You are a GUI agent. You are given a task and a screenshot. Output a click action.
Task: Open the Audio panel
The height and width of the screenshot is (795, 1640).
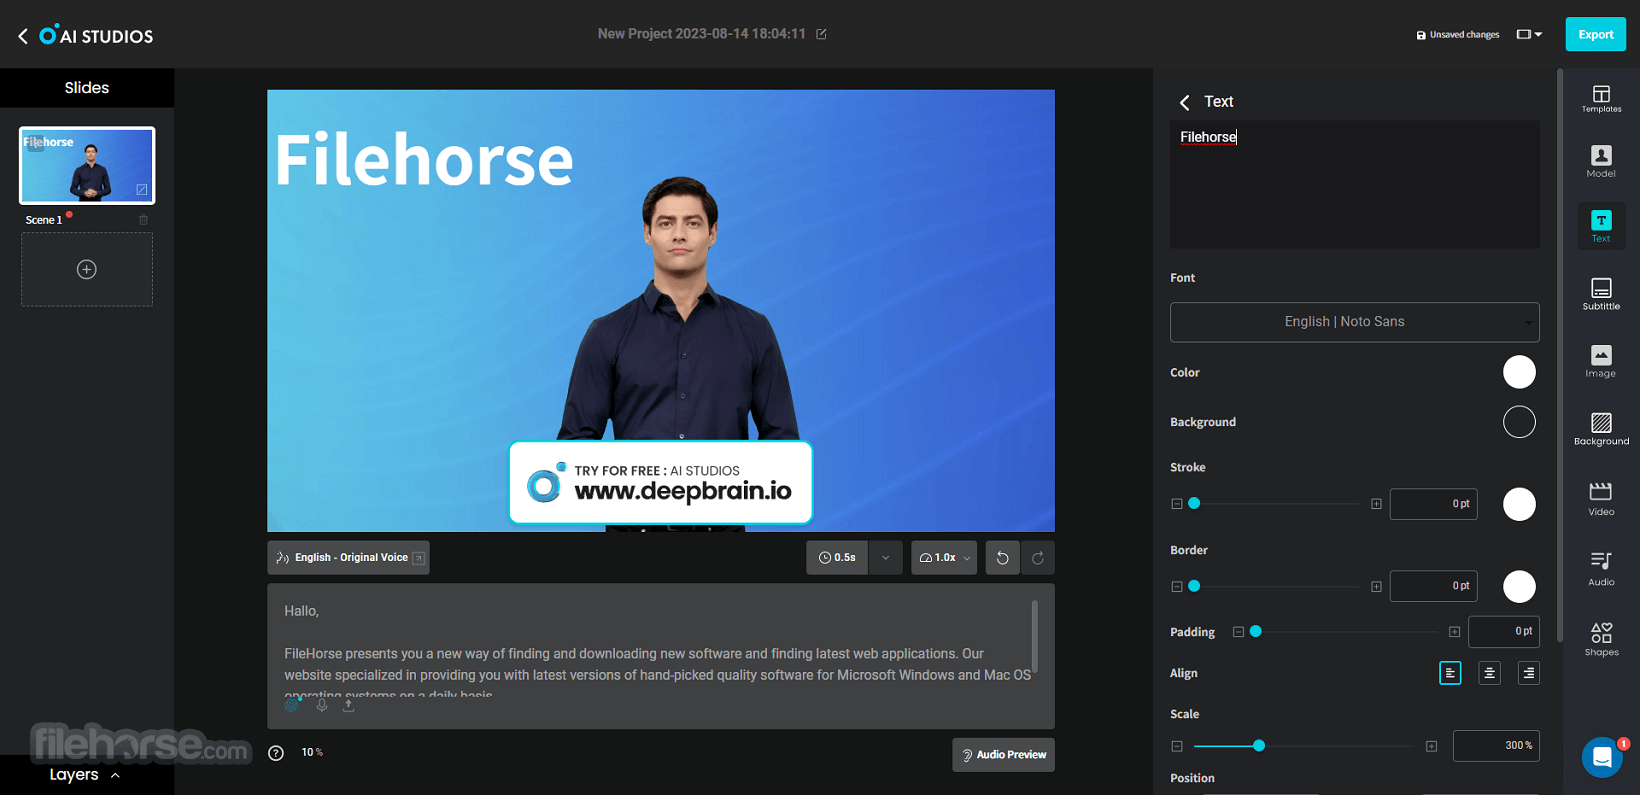(x=1601, y=569)
